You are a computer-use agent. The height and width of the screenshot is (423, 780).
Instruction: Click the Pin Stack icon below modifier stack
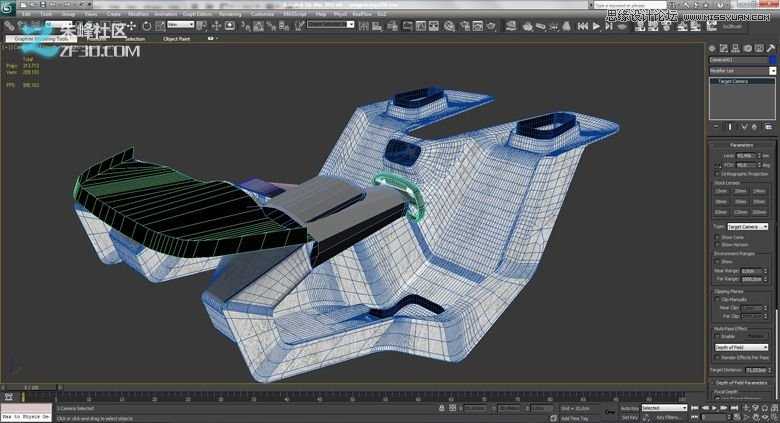716,127
